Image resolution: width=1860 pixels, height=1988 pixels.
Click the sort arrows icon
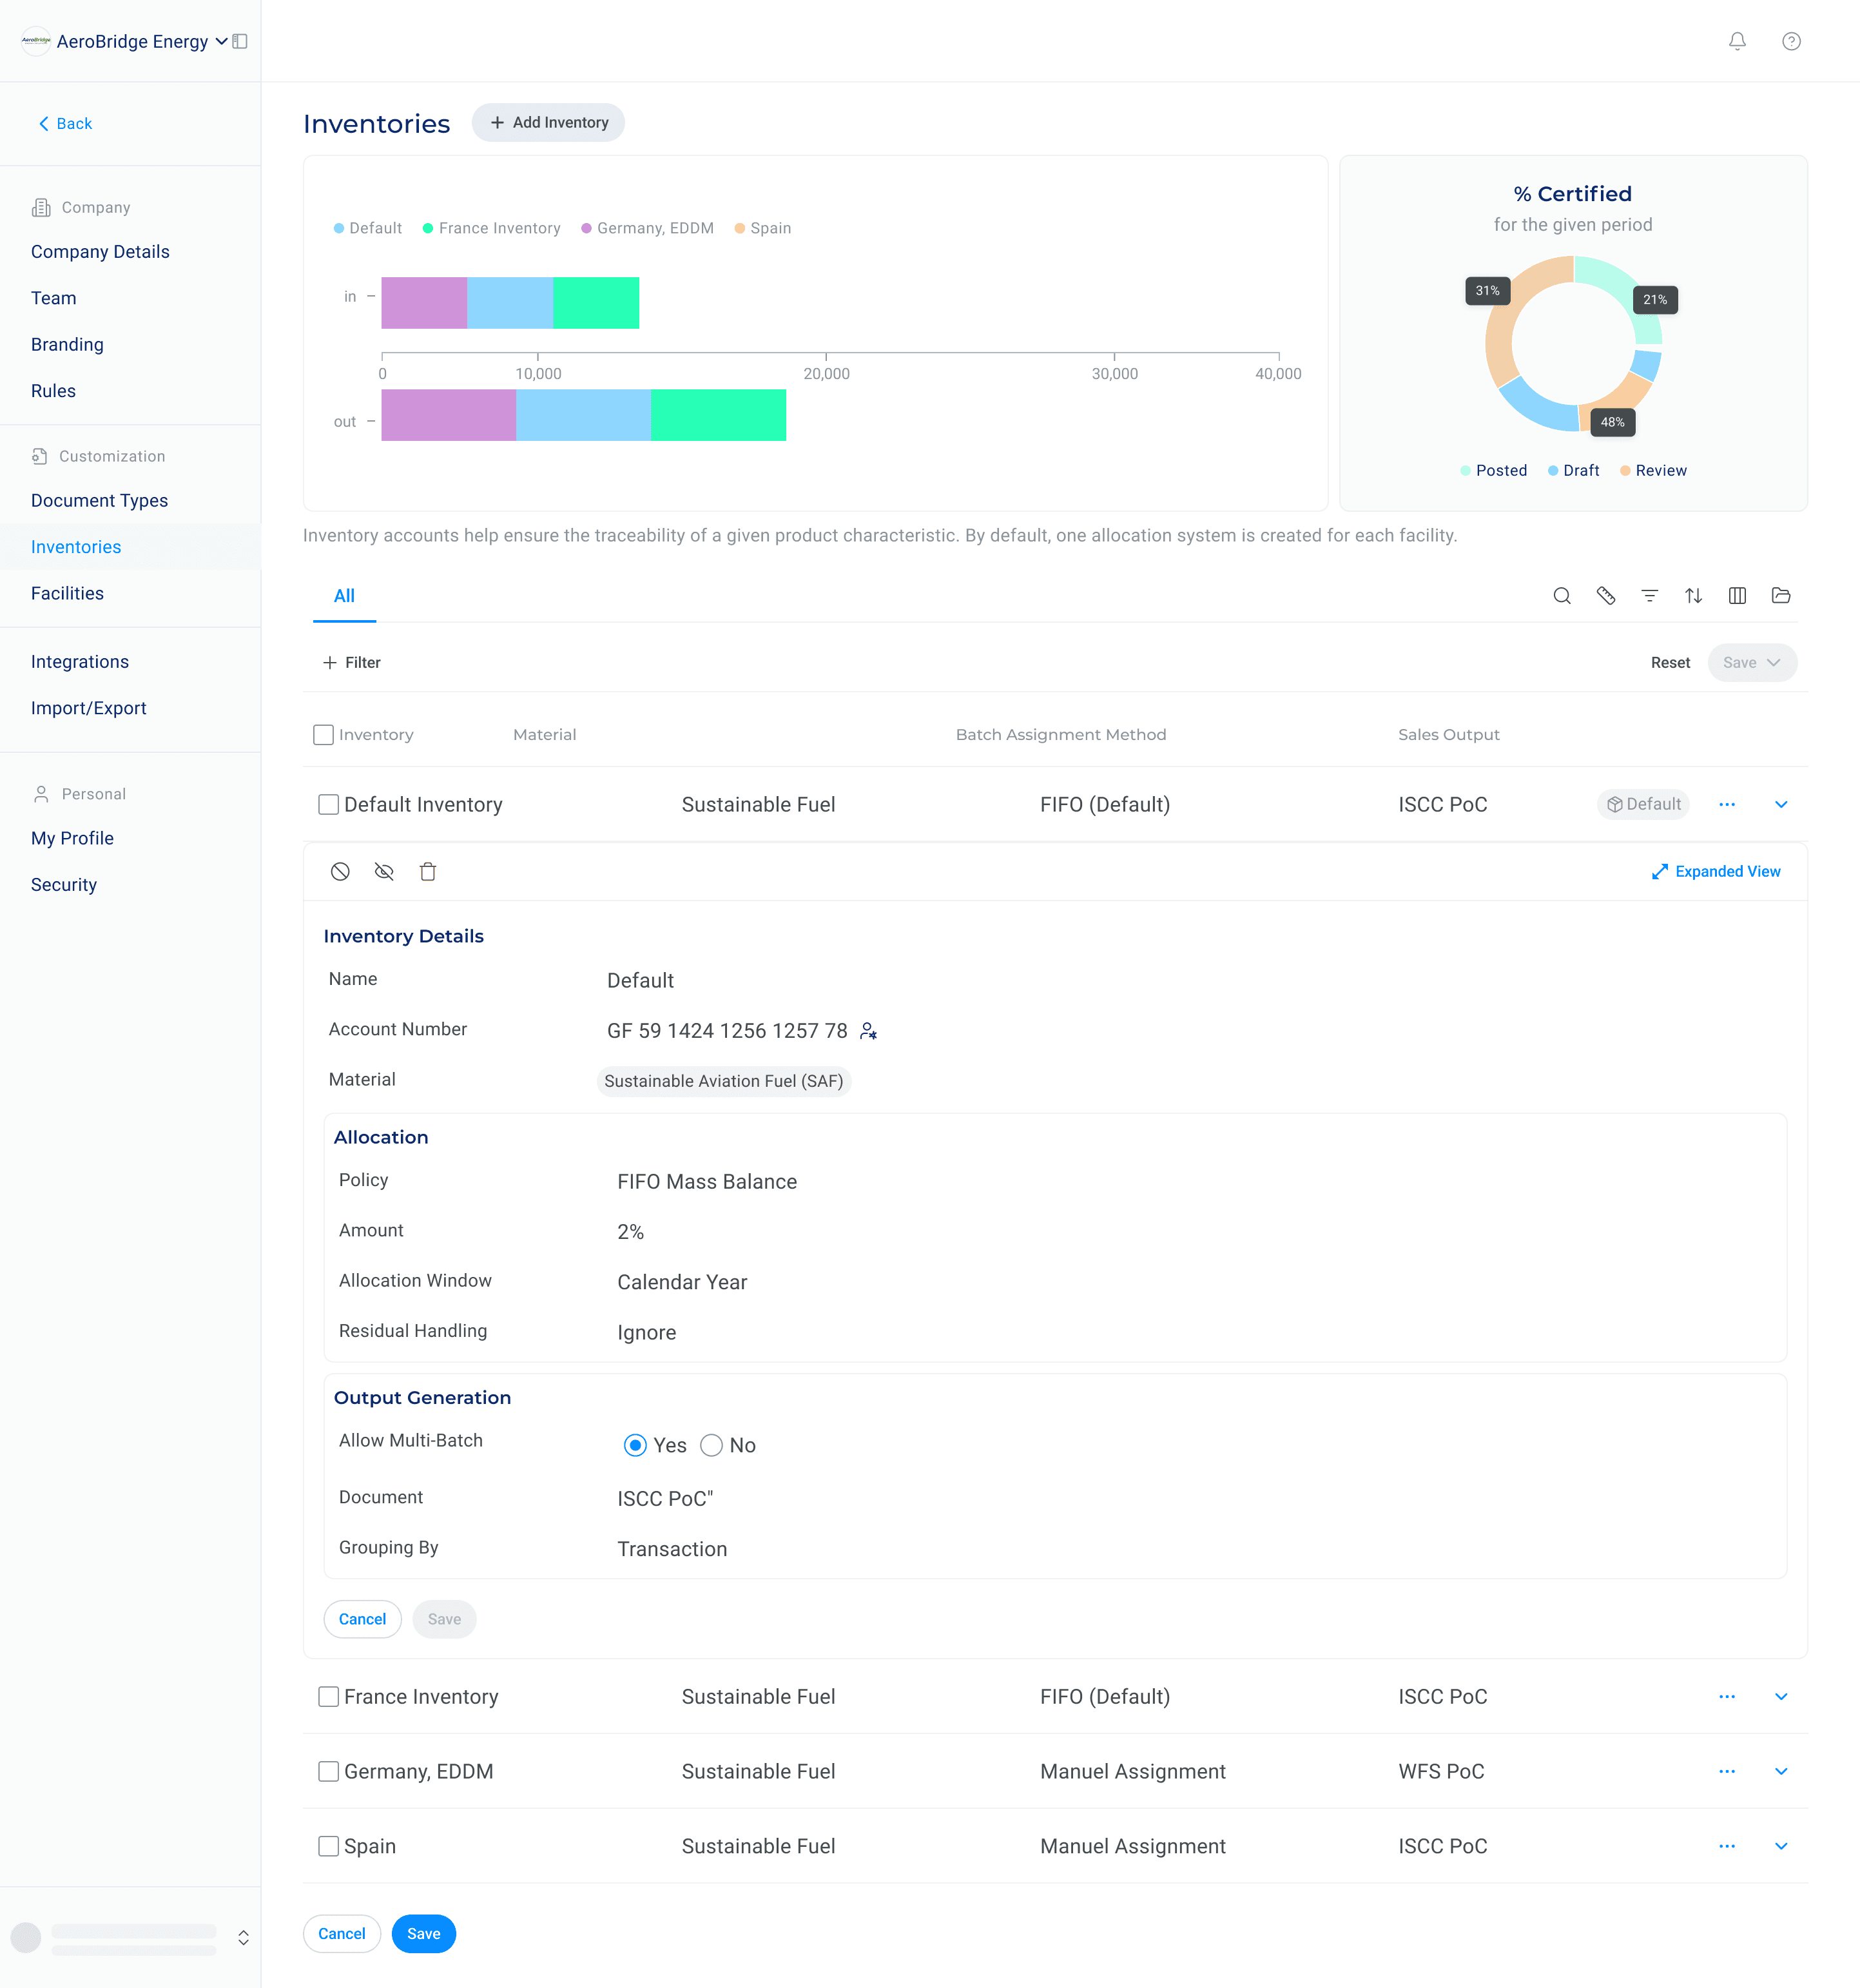pyautogui.click(x=1693, y=596)
